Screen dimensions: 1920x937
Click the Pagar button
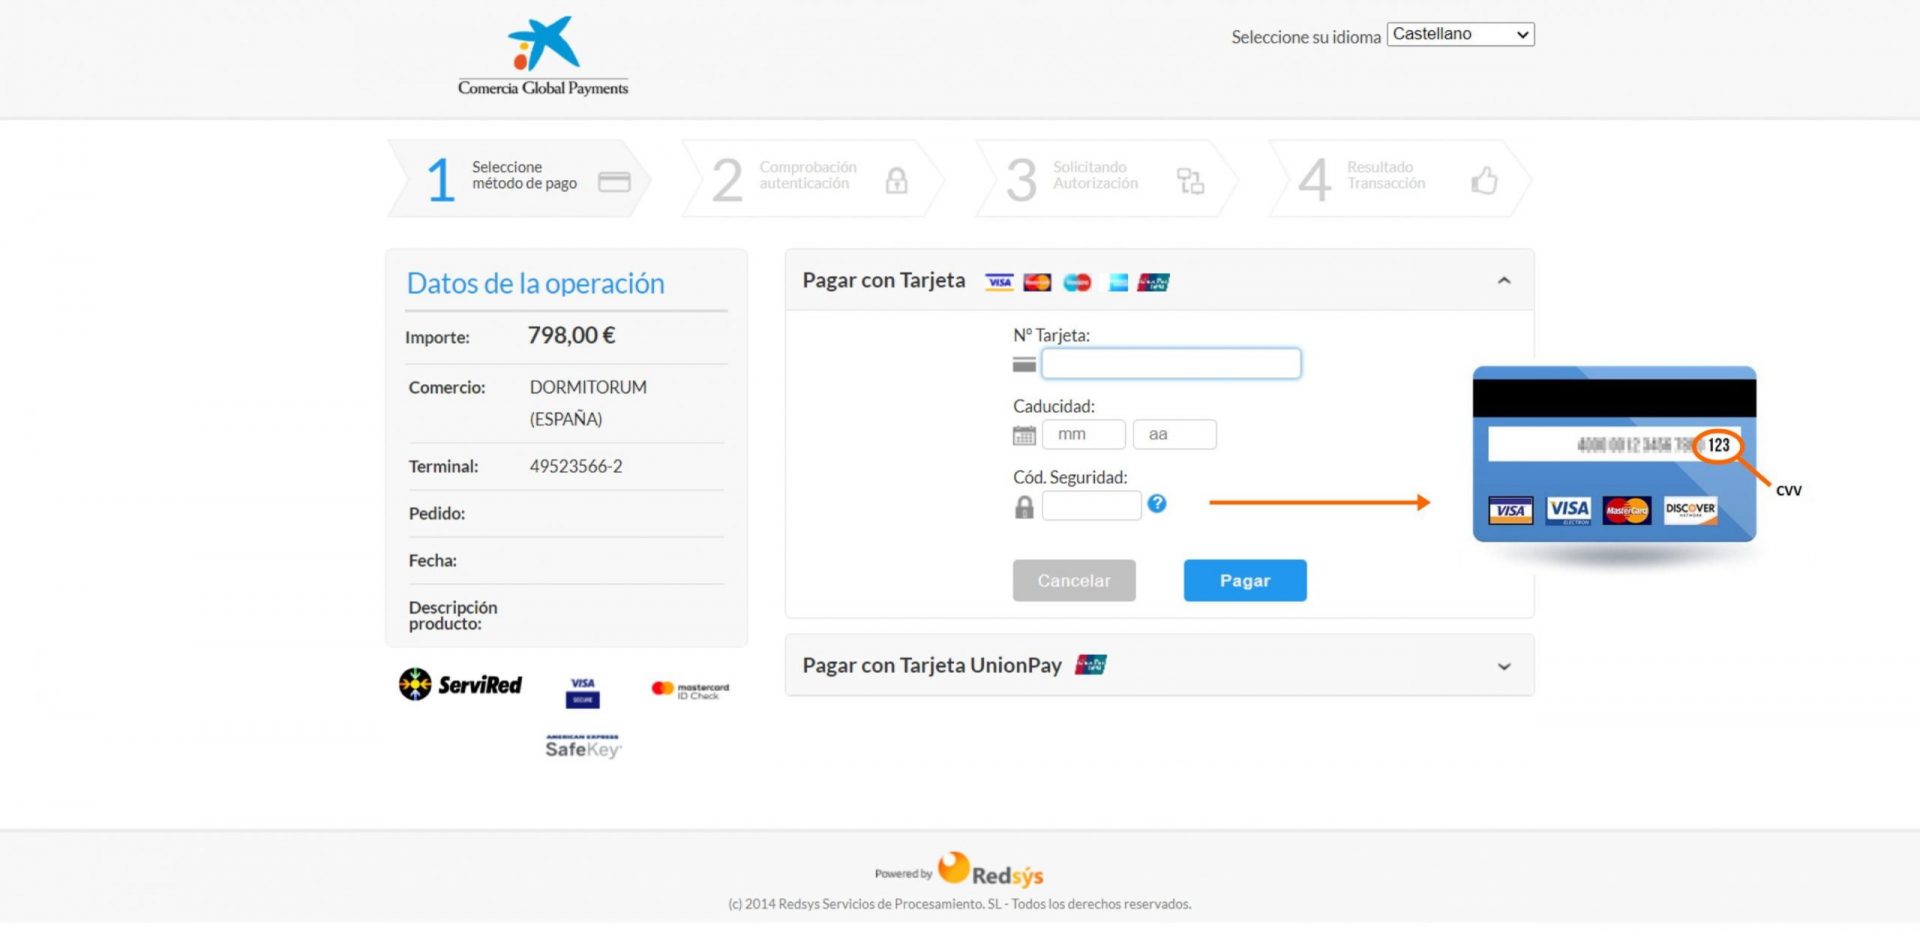point(1245,580)
